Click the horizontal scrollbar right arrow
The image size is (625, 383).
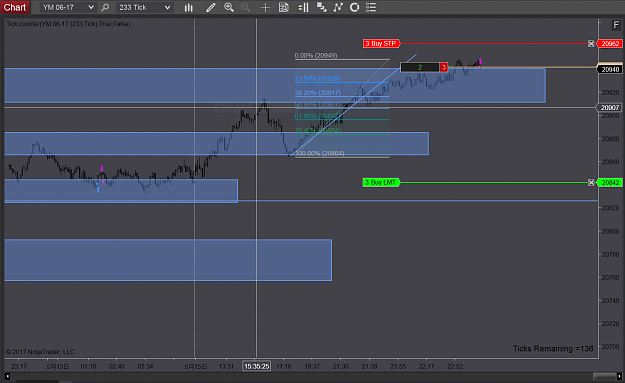coord(619,376)
